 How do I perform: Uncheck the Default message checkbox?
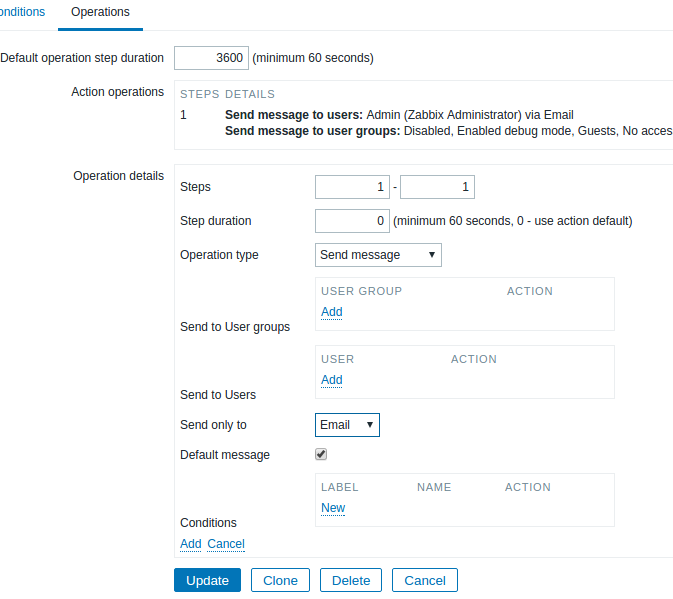pyautogui.click(x=321, y=454)
